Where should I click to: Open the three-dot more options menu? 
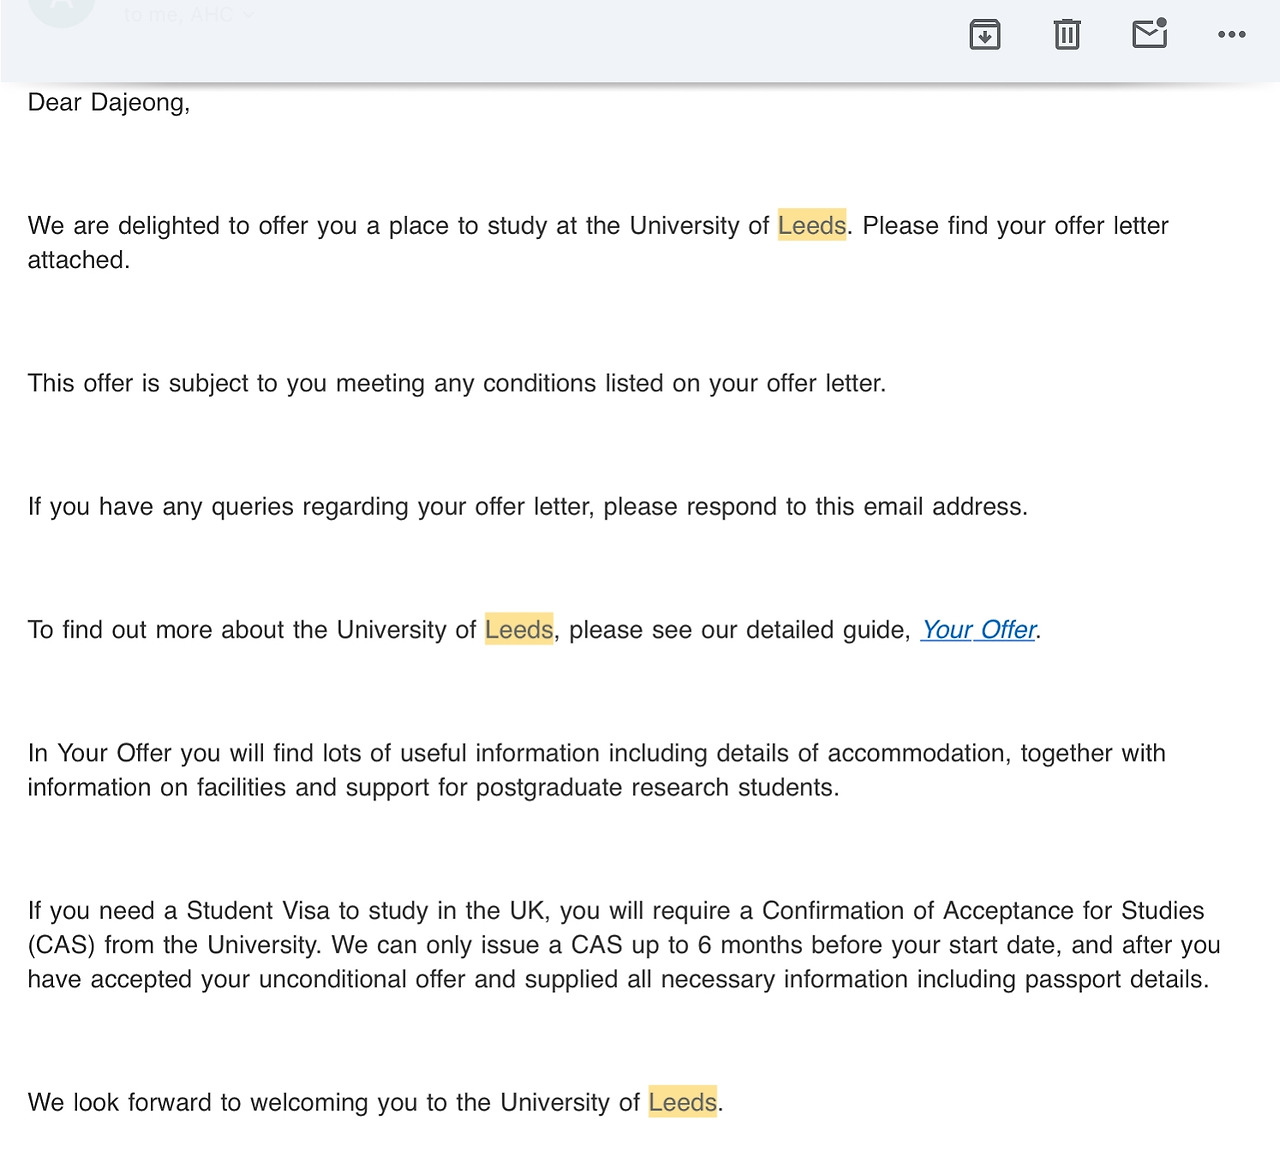(x=1231, y=35)
